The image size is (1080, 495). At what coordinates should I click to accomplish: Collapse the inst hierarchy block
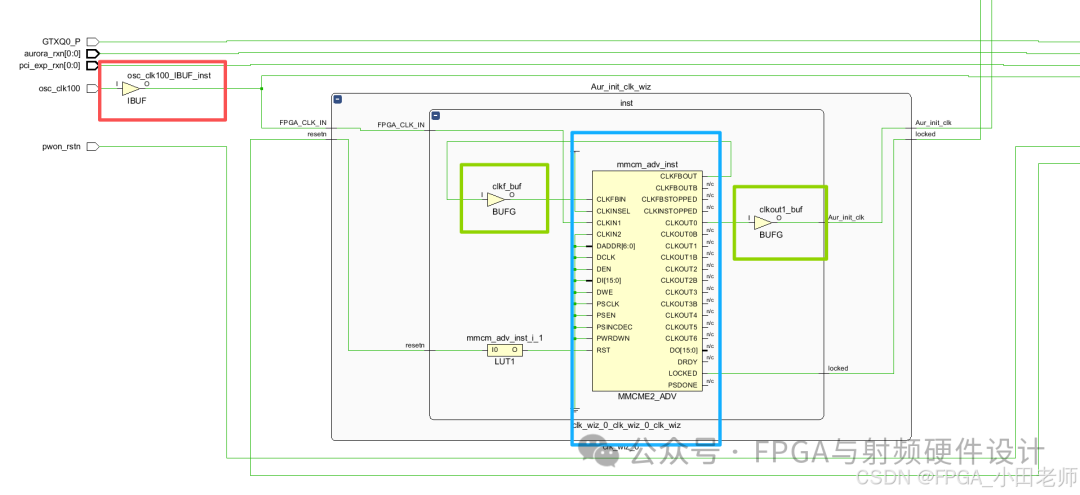click(x=436, y=116)
